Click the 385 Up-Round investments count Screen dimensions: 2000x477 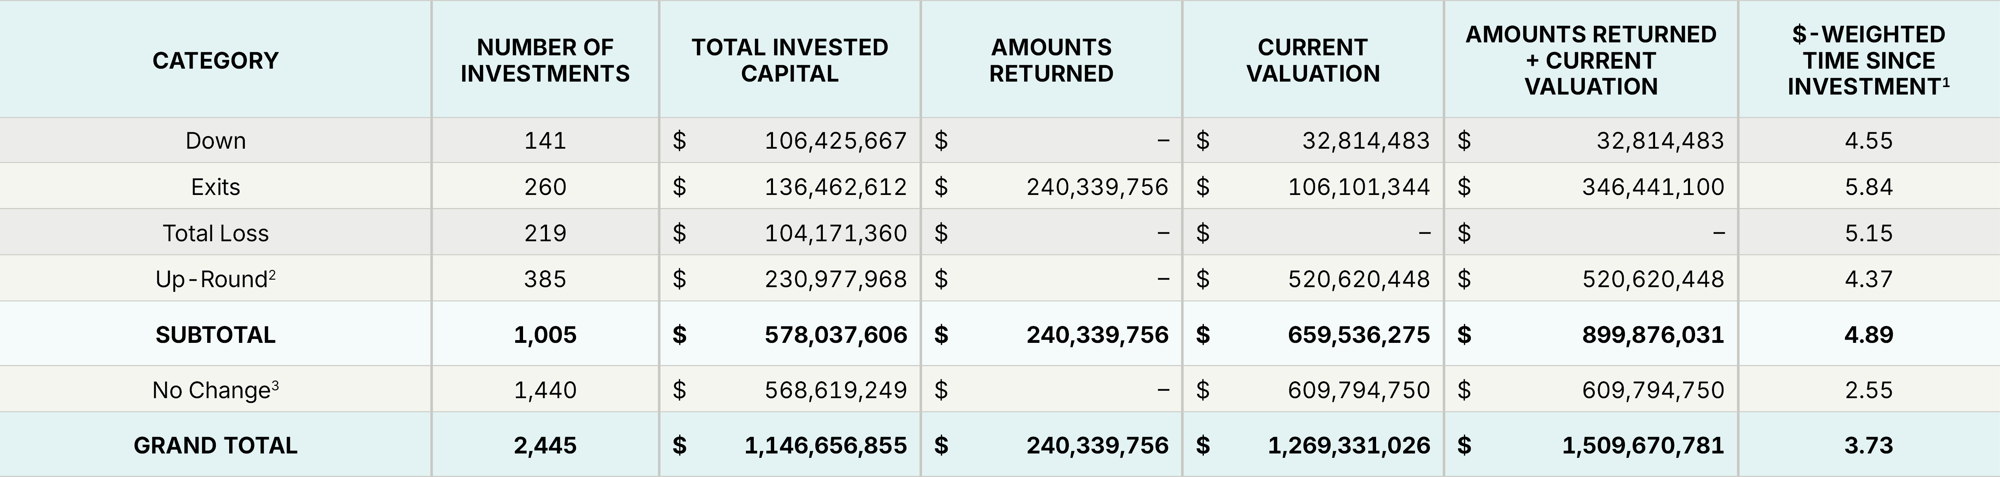[545, 279]
